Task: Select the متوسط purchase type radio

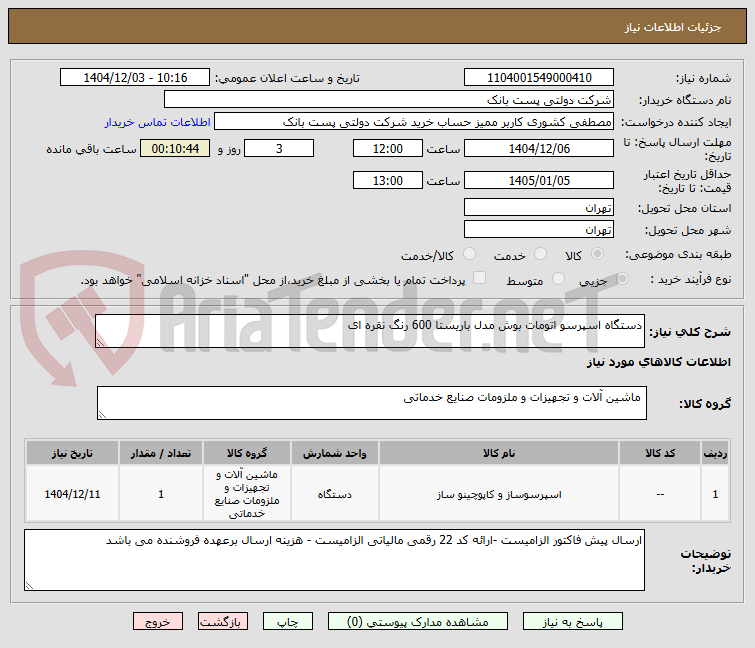Action: pyautogui.click(x=558, y=278)
